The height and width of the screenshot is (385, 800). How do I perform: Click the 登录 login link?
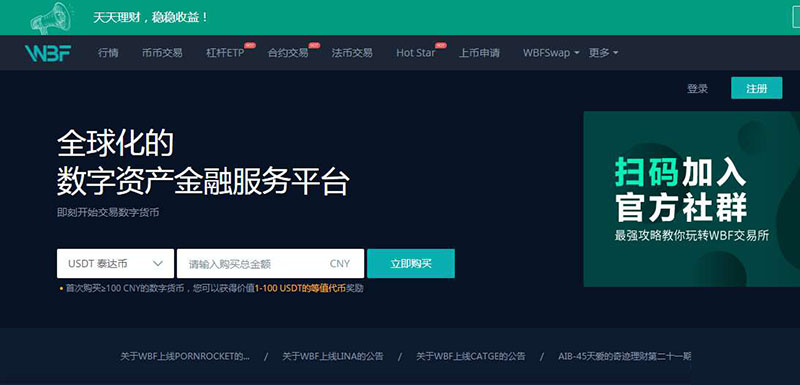(697, 89)
